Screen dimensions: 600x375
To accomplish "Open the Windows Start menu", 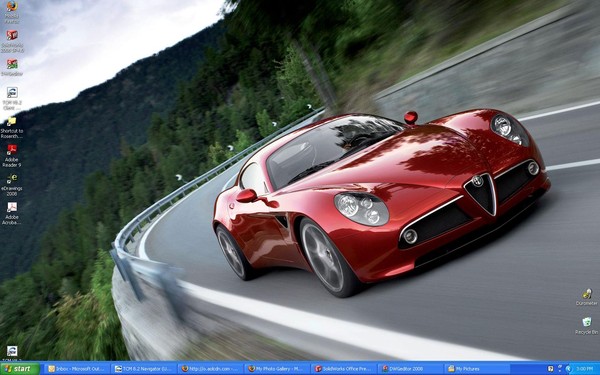I will tap(20, 369).
